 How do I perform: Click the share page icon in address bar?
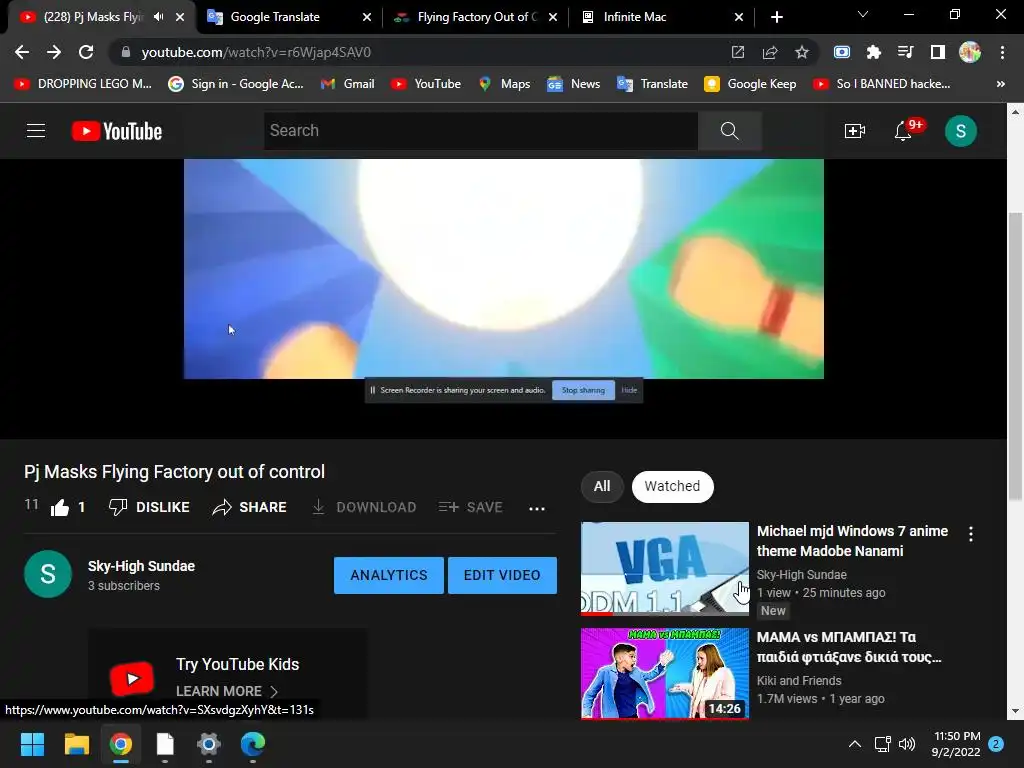pyautogui.click(x=770, y=52)
